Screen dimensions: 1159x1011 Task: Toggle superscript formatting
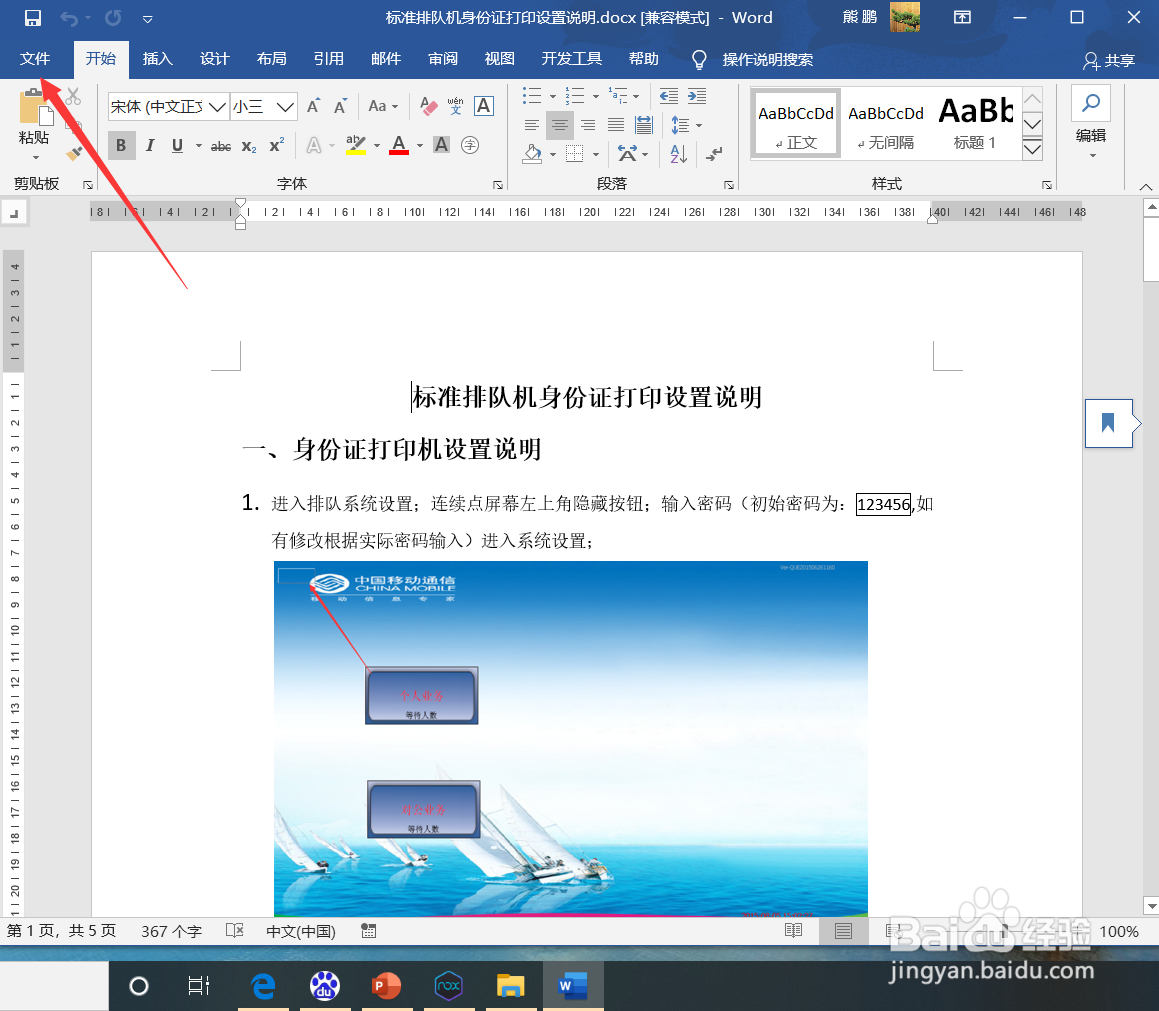point(276,146)
